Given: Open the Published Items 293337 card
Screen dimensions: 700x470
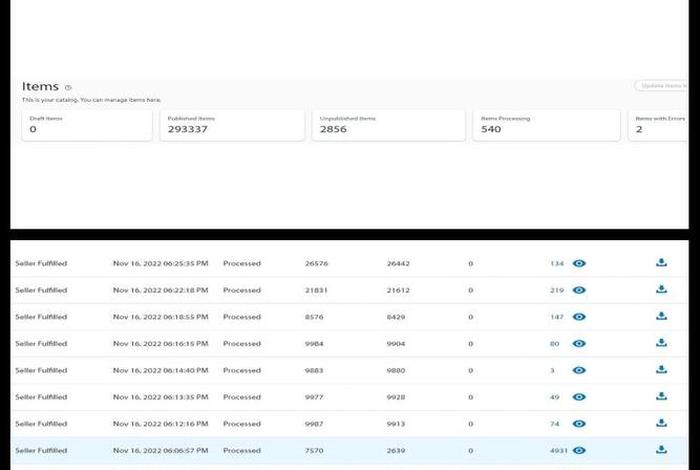Looking at the screenshot, I should click(x=231, y=125).
